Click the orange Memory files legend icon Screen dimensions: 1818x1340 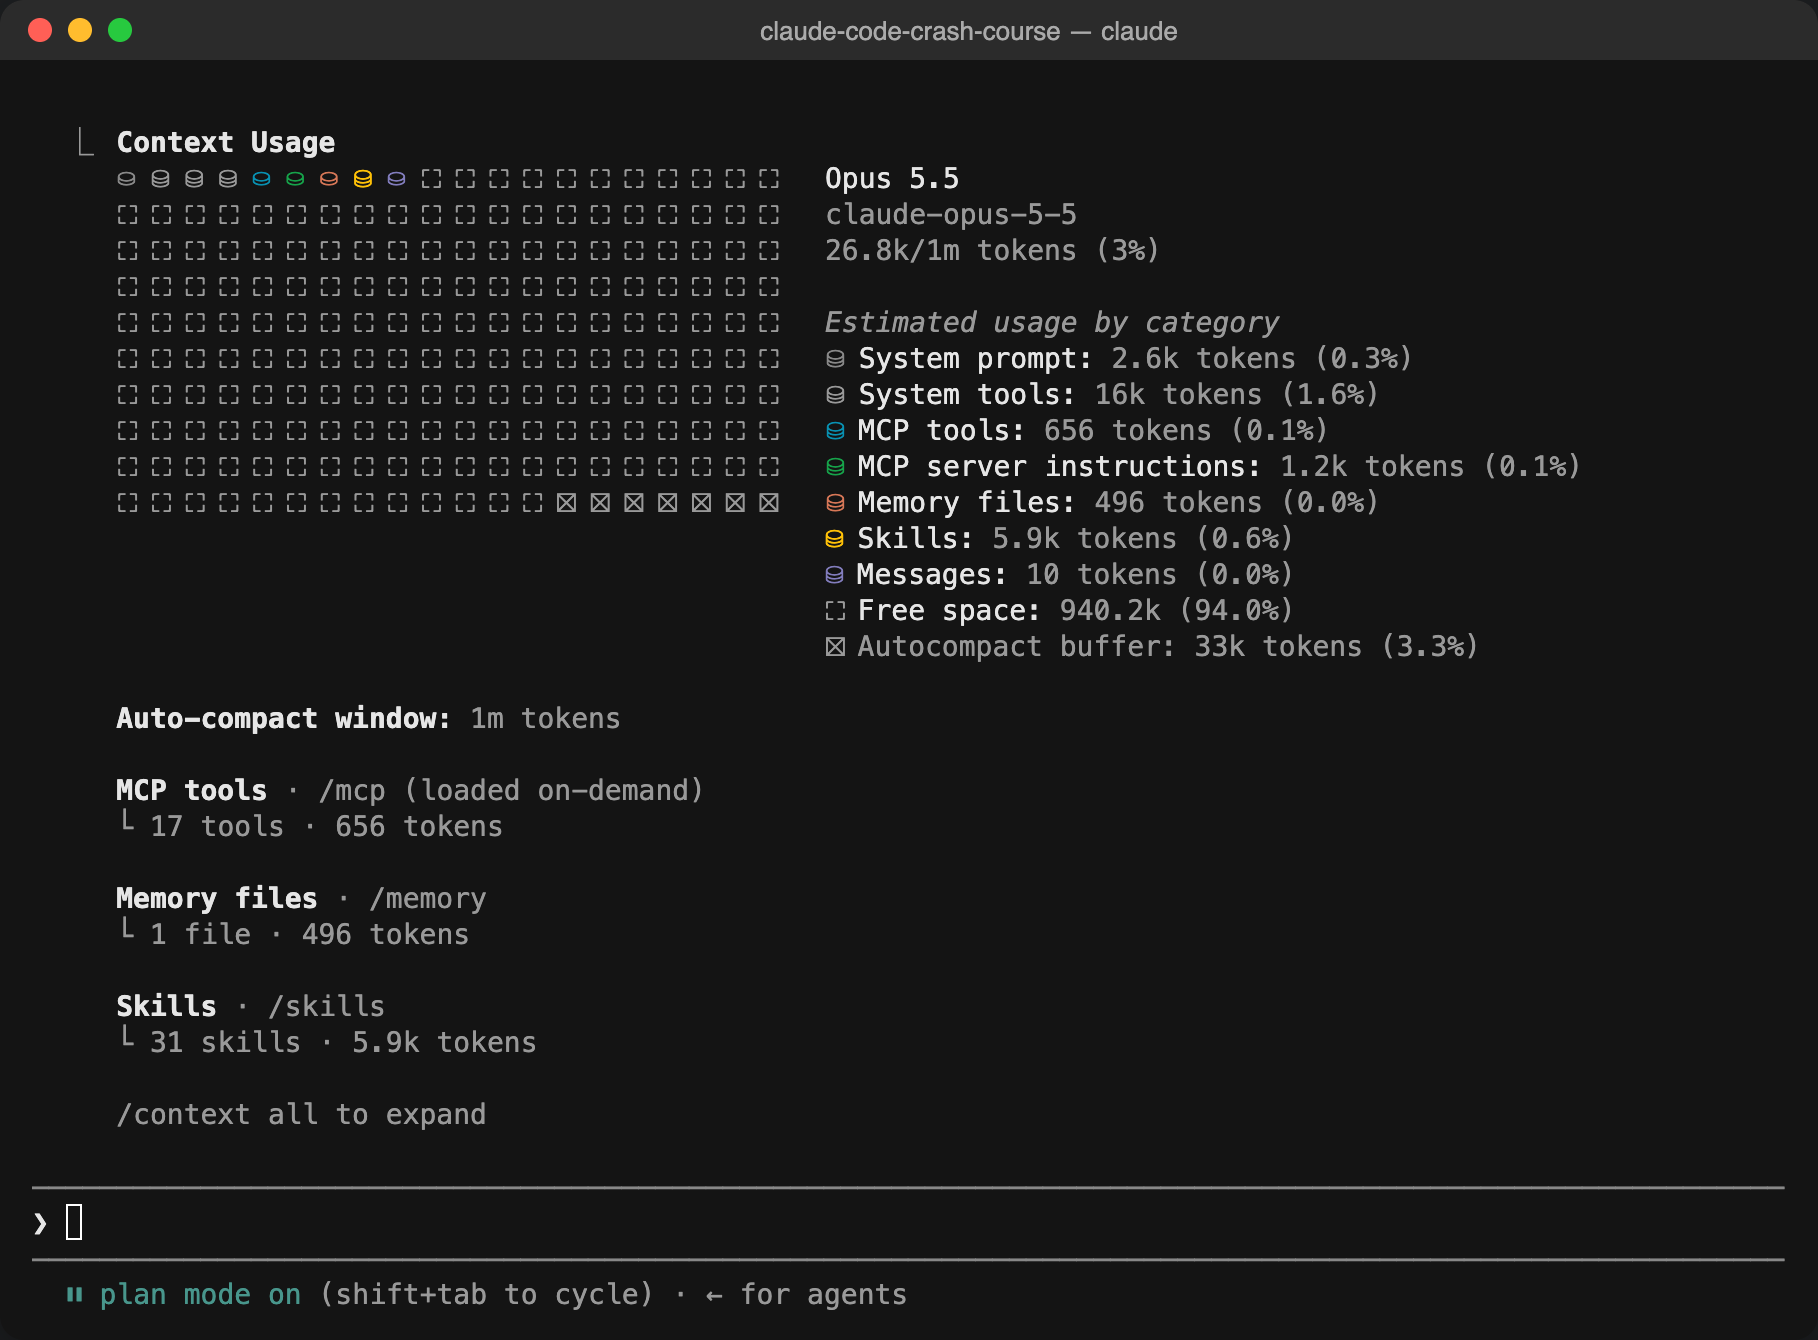[835, 503]
